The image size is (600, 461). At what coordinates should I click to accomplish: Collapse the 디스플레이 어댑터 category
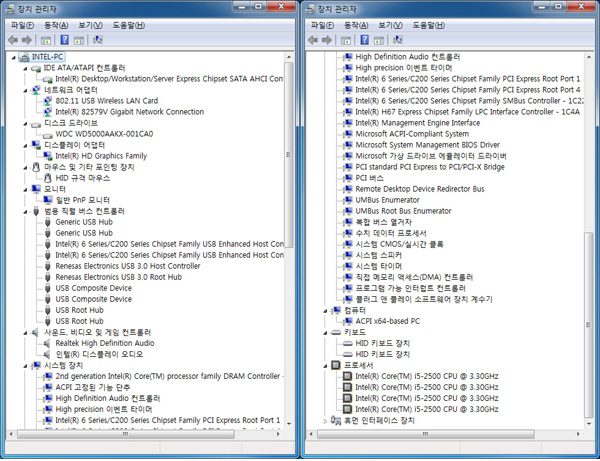click(25, 146)
